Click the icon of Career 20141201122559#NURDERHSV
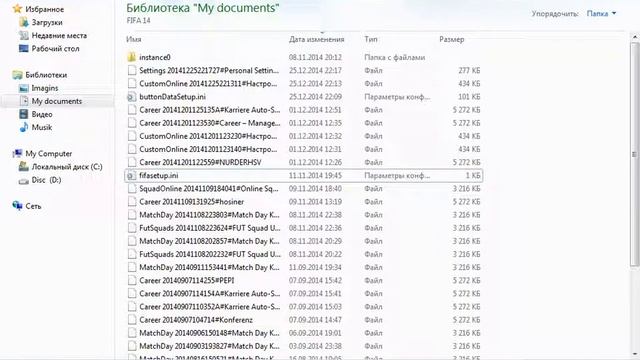 (x=131, y=162)
